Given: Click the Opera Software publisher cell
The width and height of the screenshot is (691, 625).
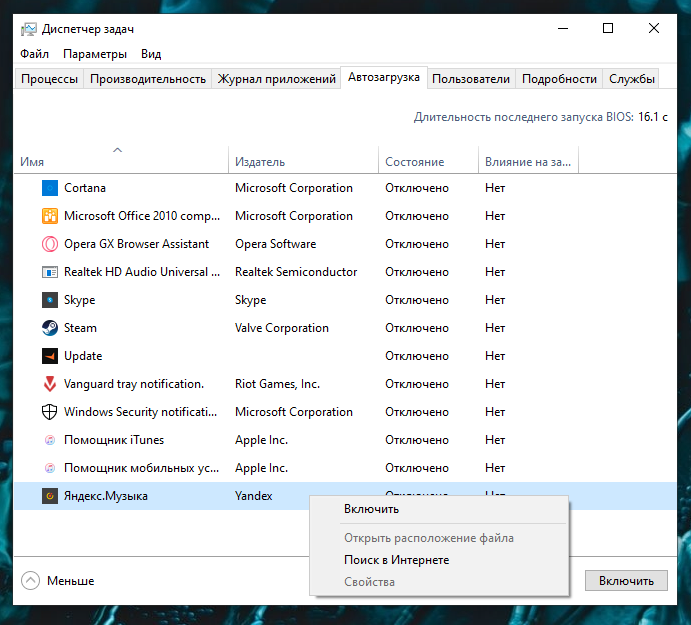Looking at the screenshot, I should 276,244.
